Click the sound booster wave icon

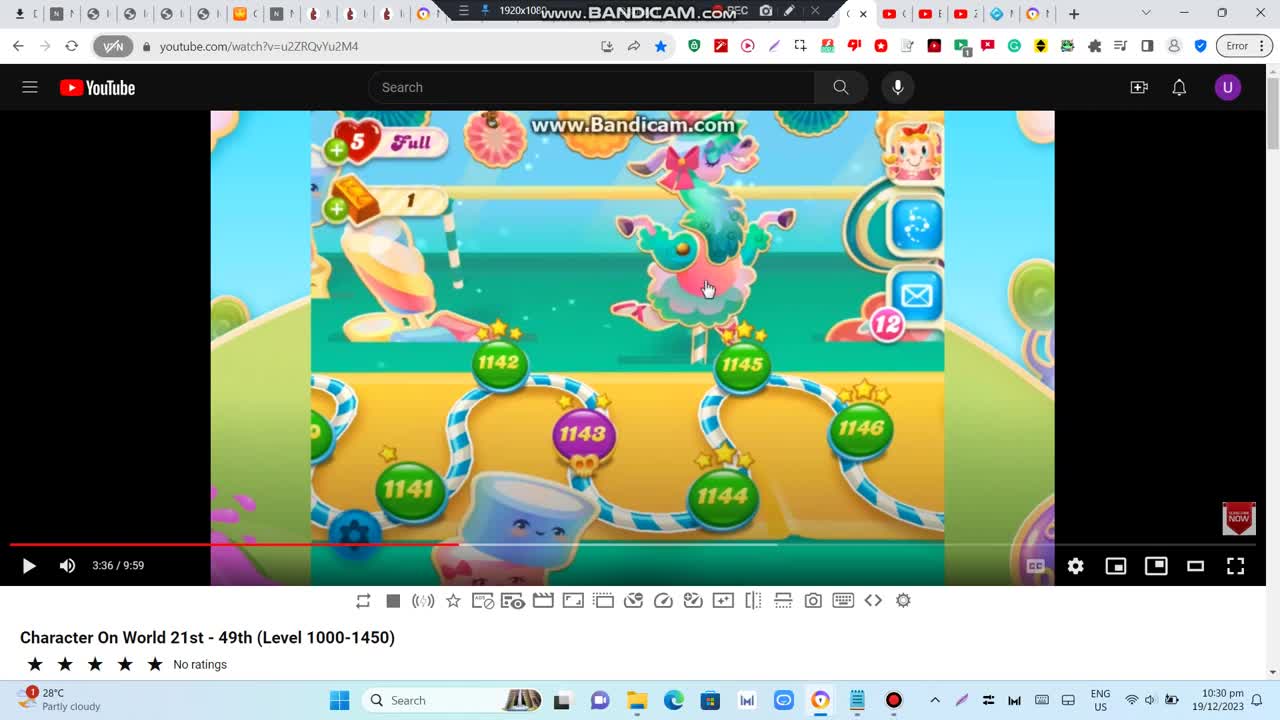pyautogui.click(x=423, y=601)
